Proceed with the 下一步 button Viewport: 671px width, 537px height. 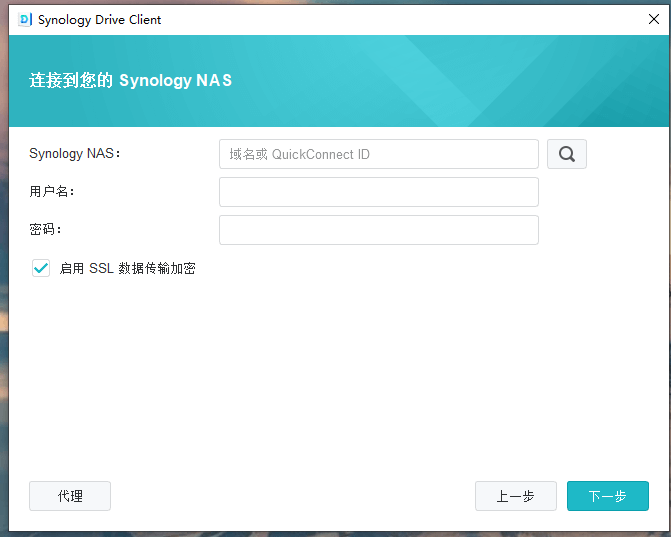tap(607, 496)
